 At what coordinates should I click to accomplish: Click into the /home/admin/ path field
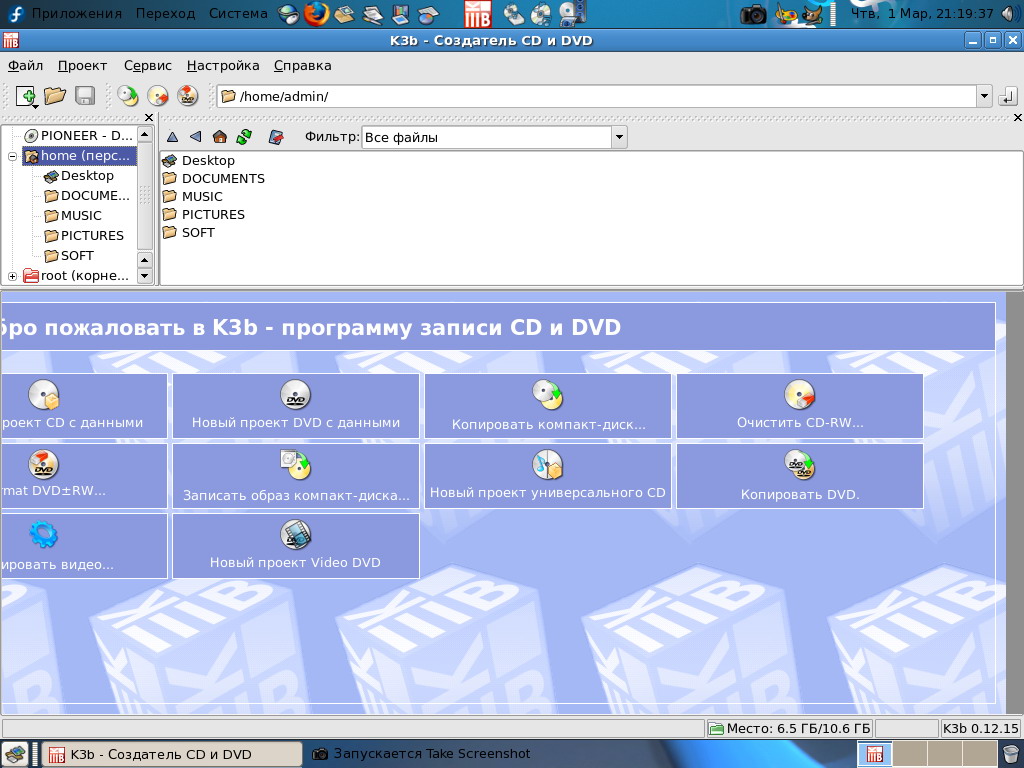click(x=597, y=97)
